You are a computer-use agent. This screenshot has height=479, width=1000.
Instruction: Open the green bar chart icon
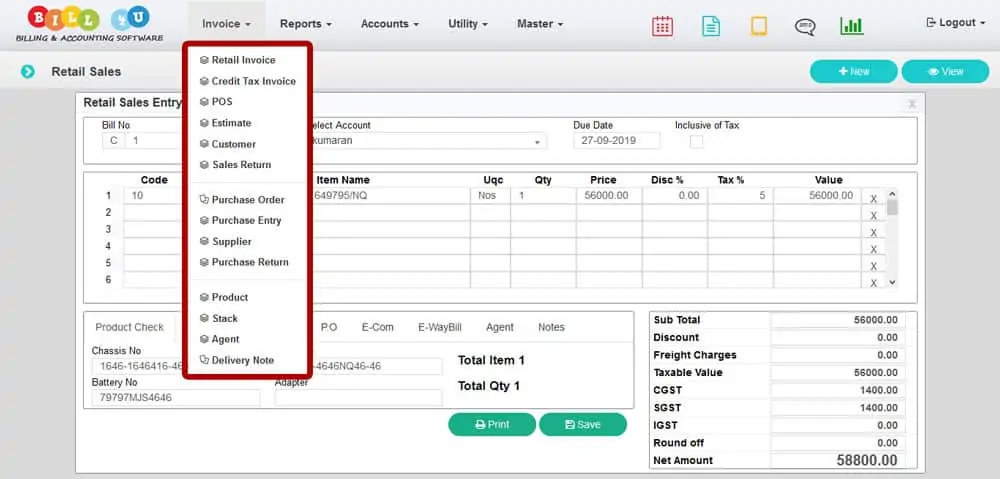851,26
